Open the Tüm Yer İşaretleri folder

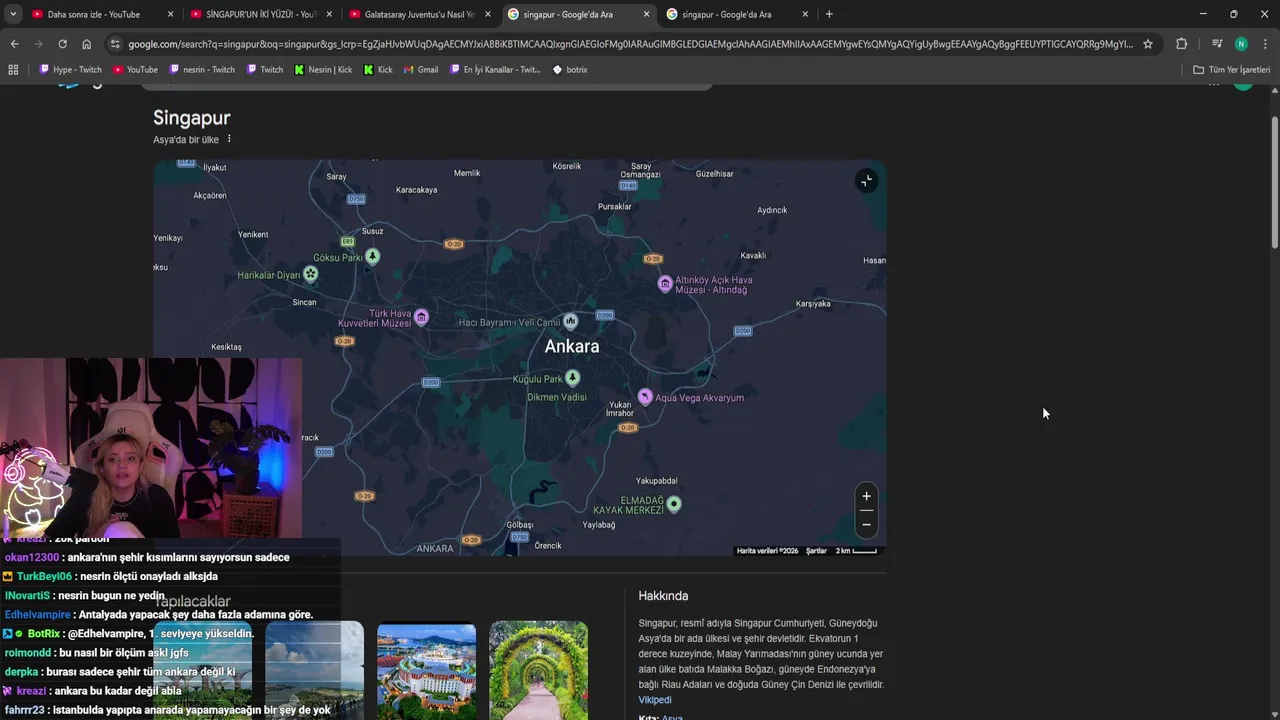tap(1231, 70)
